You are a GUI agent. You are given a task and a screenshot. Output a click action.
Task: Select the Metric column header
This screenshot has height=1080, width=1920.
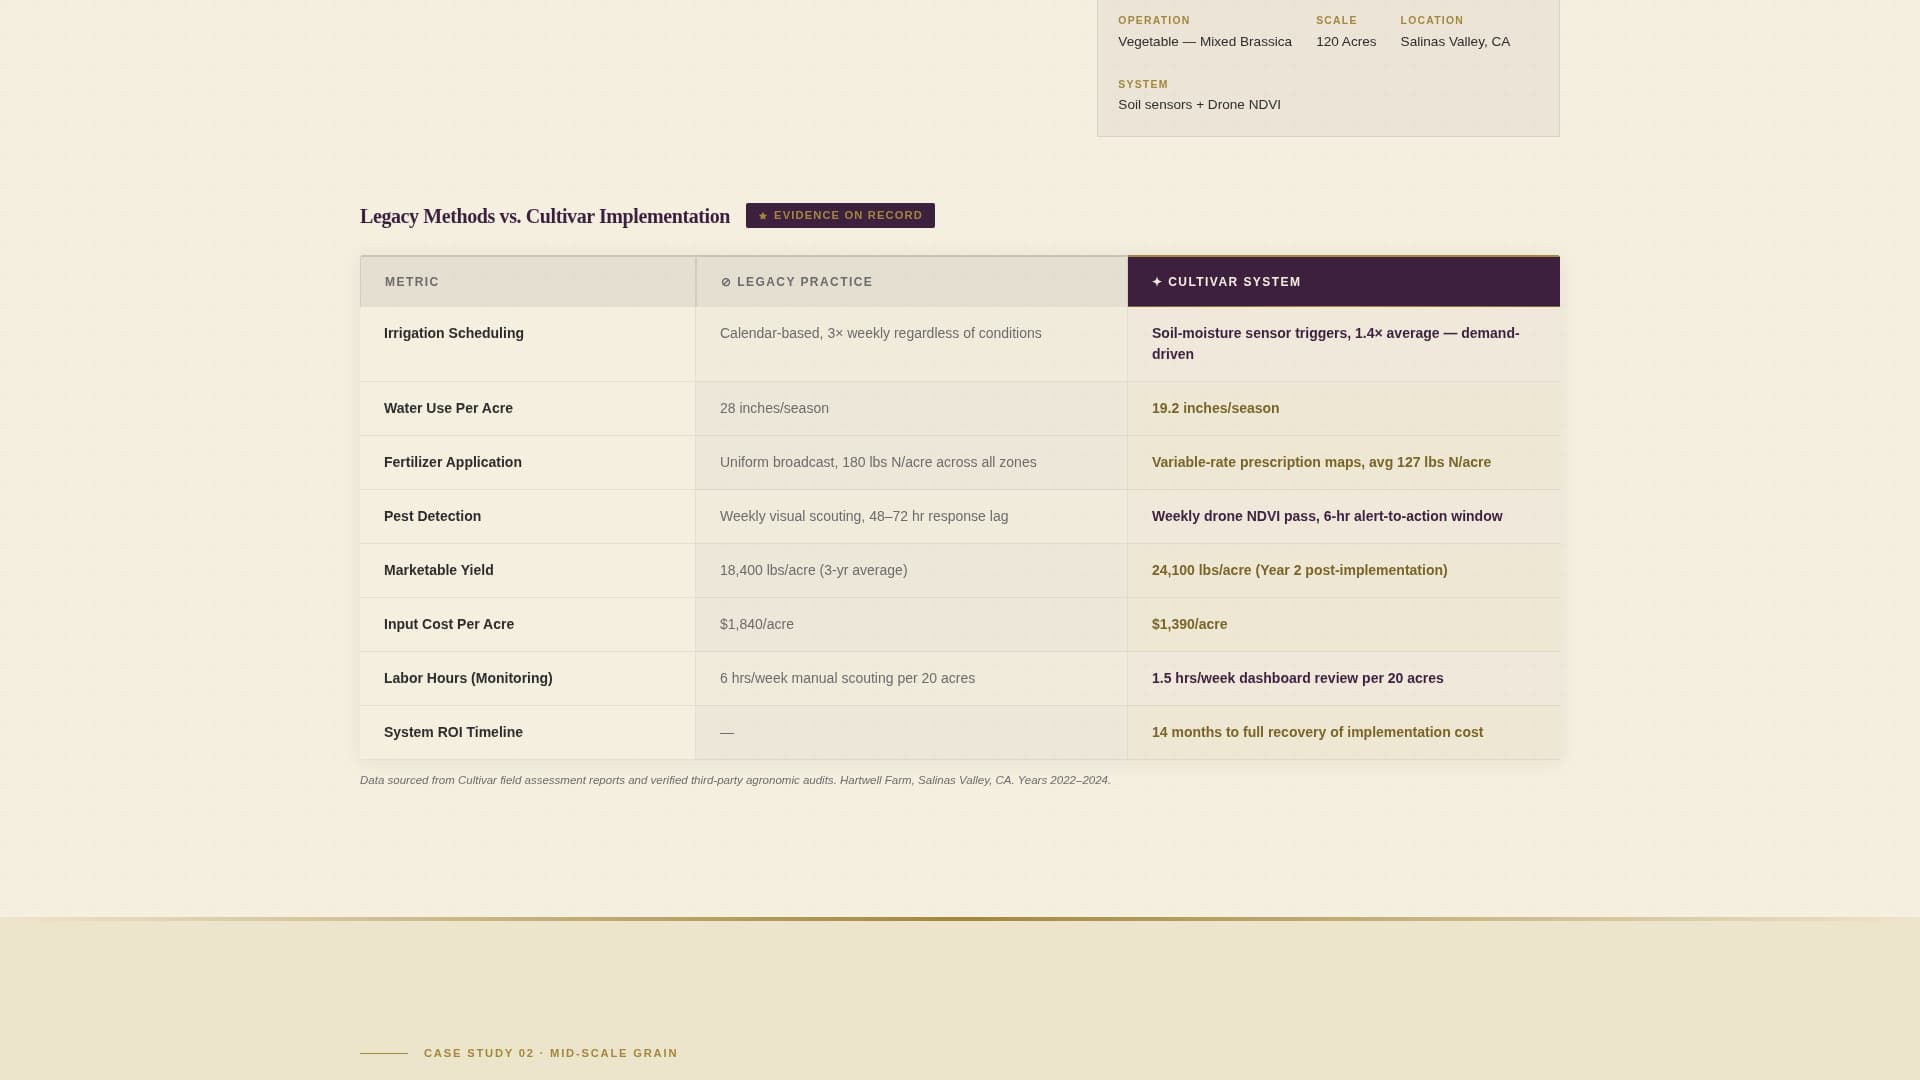[528, 282]
